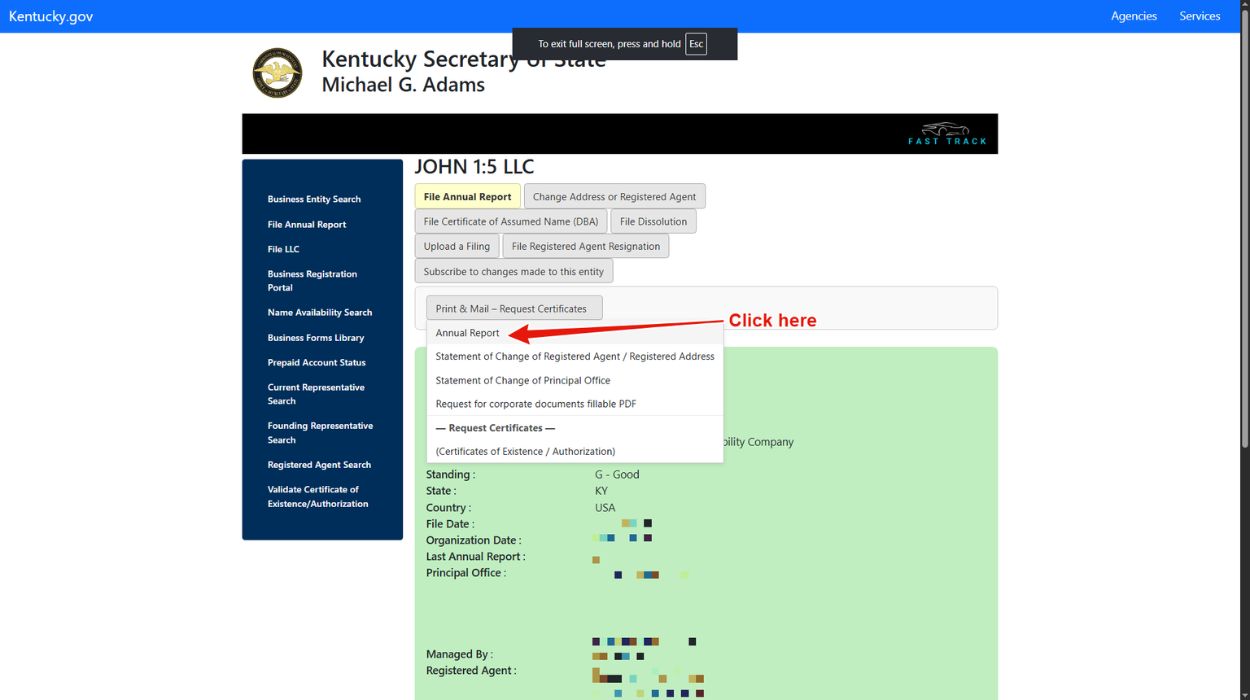Click the Organization Date label
The width and height of the screenshot is (1250, 700).
[x=474, y=541]
